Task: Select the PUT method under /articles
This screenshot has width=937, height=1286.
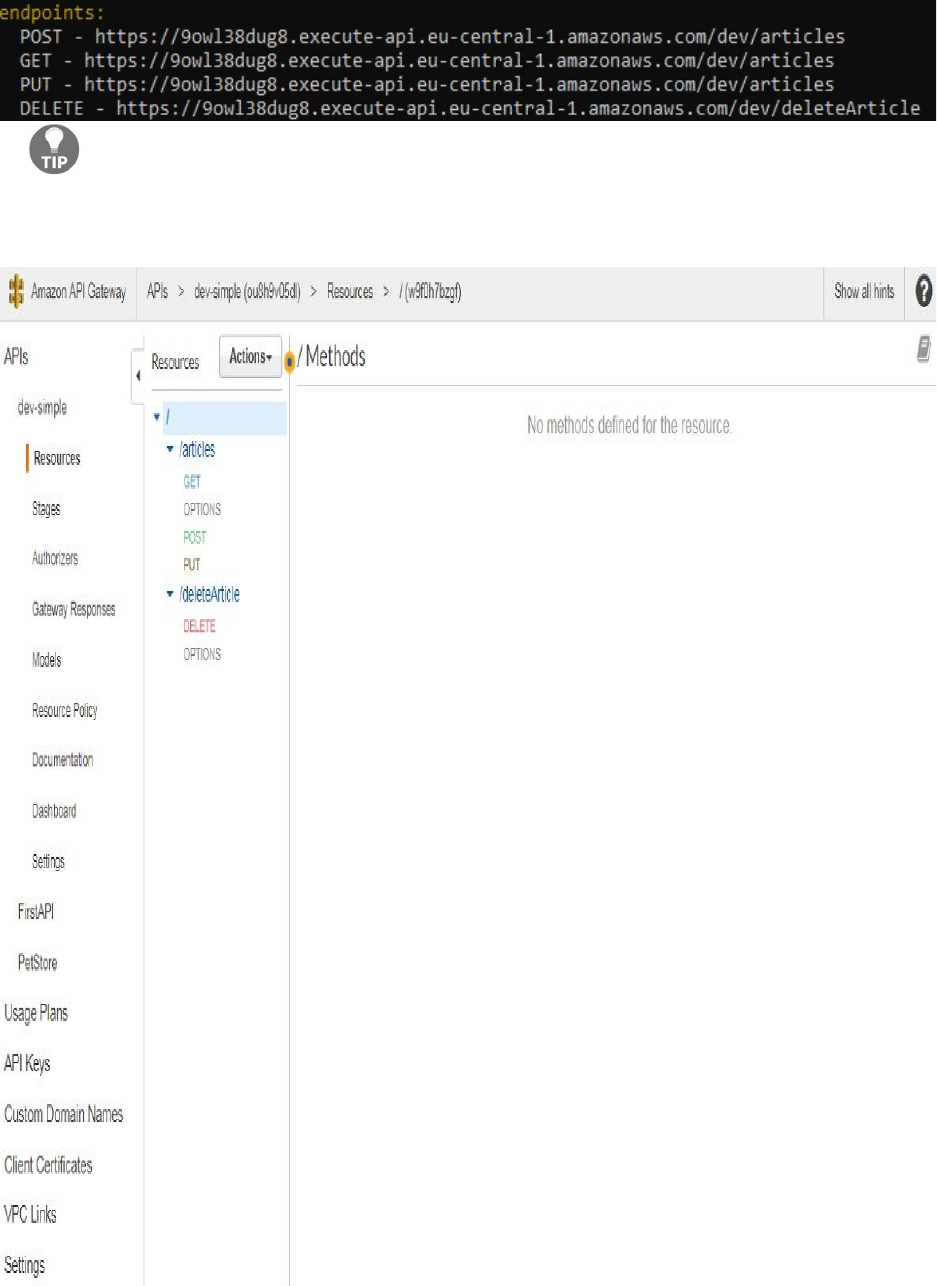Action: (192, 565)
